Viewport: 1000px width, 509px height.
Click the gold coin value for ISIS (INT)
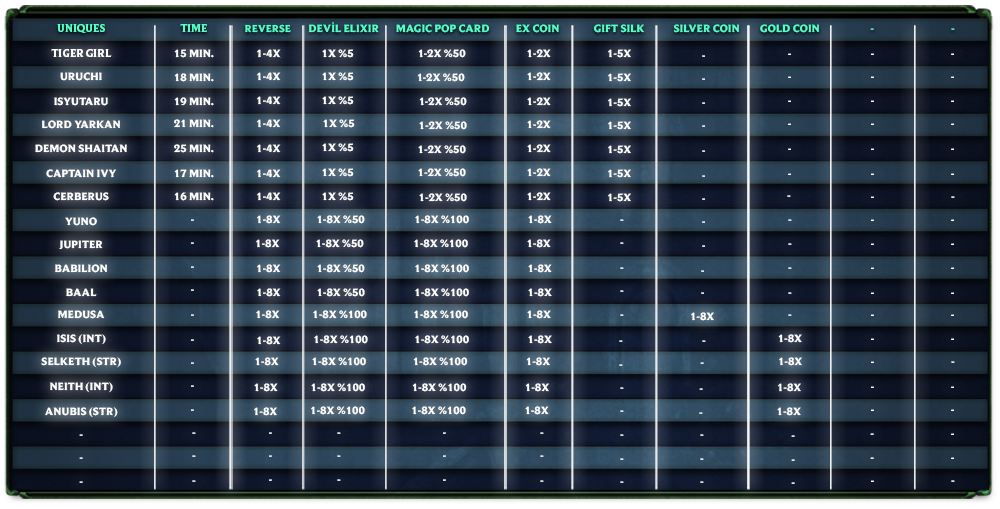coord(789,339)
